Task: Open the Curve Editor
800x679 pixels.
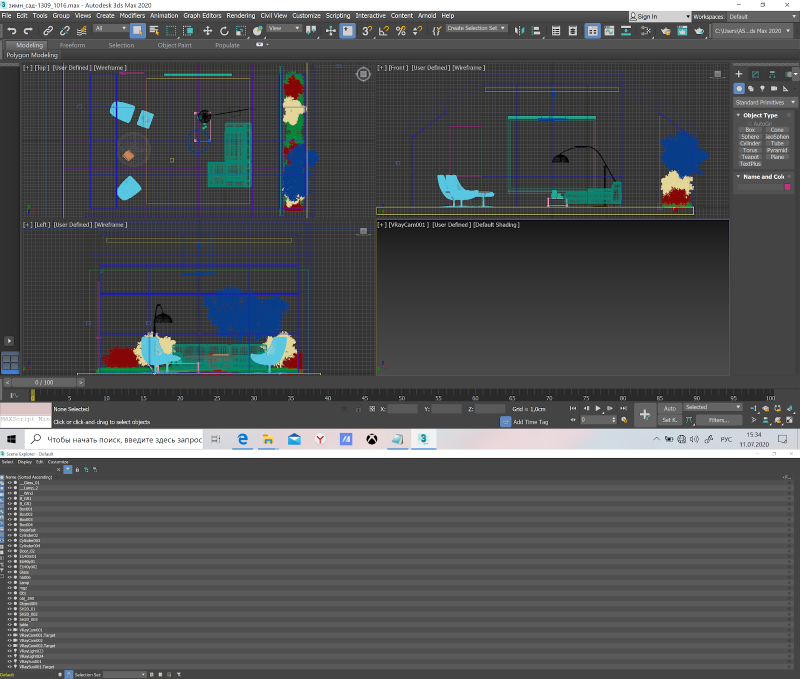Action: pyautogui.click(x=609, y=31)
